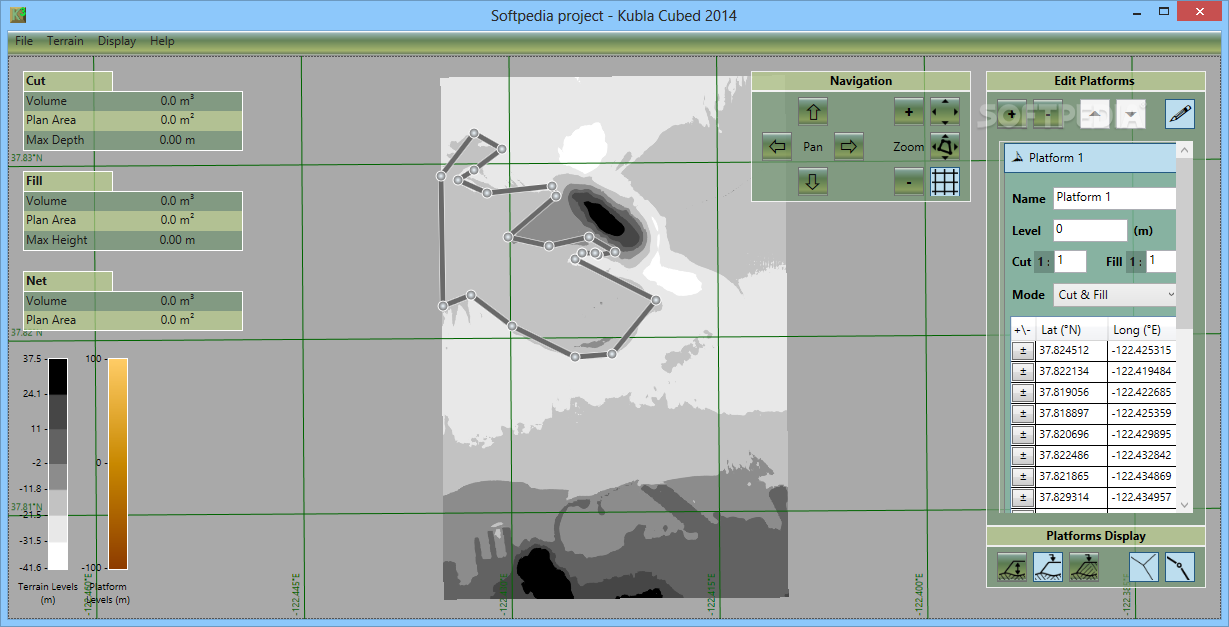Open the File menu

click(x=24, y=41)
